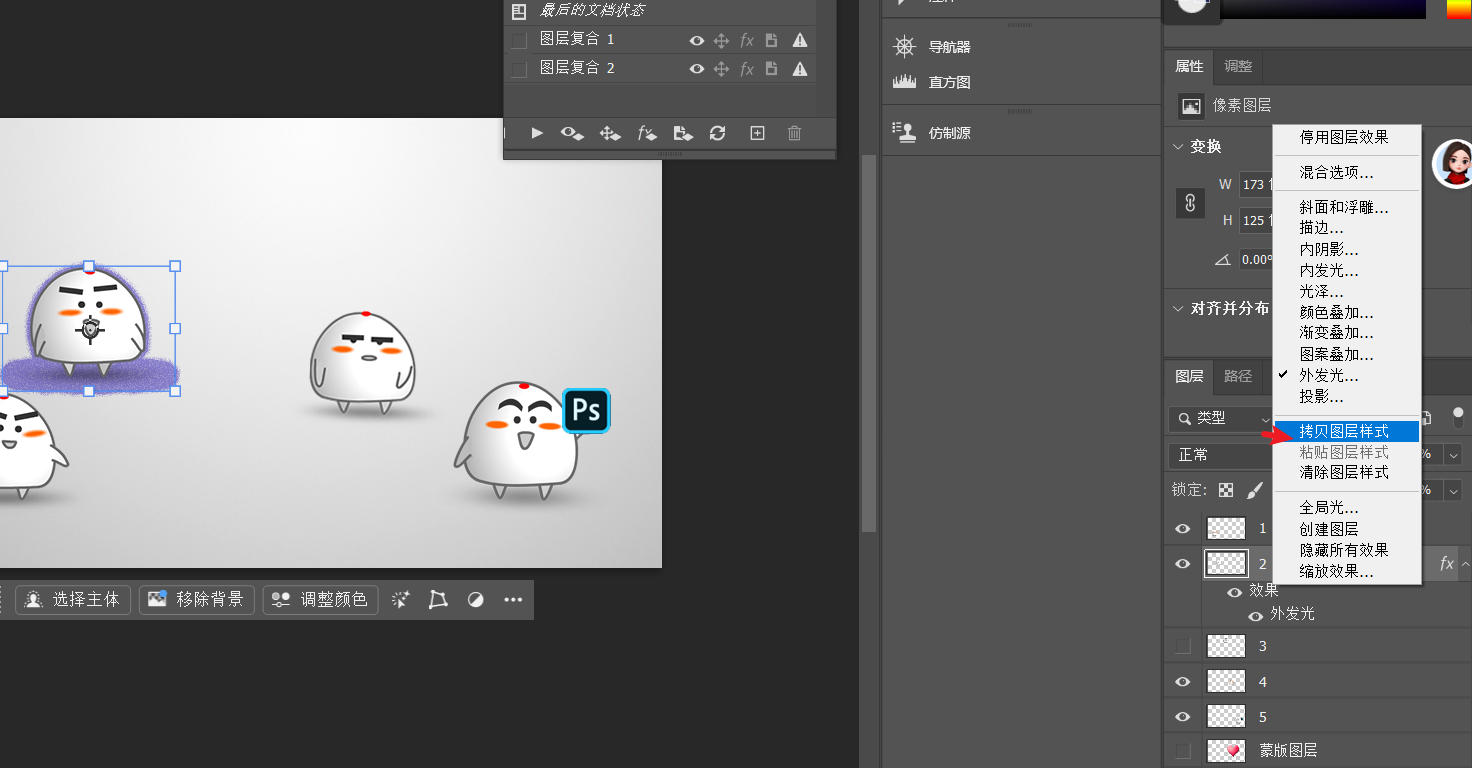Click the sparkle generate icon in contextual bar
The width and height of the screenshot is (1472, 768).
coord(401,599)
